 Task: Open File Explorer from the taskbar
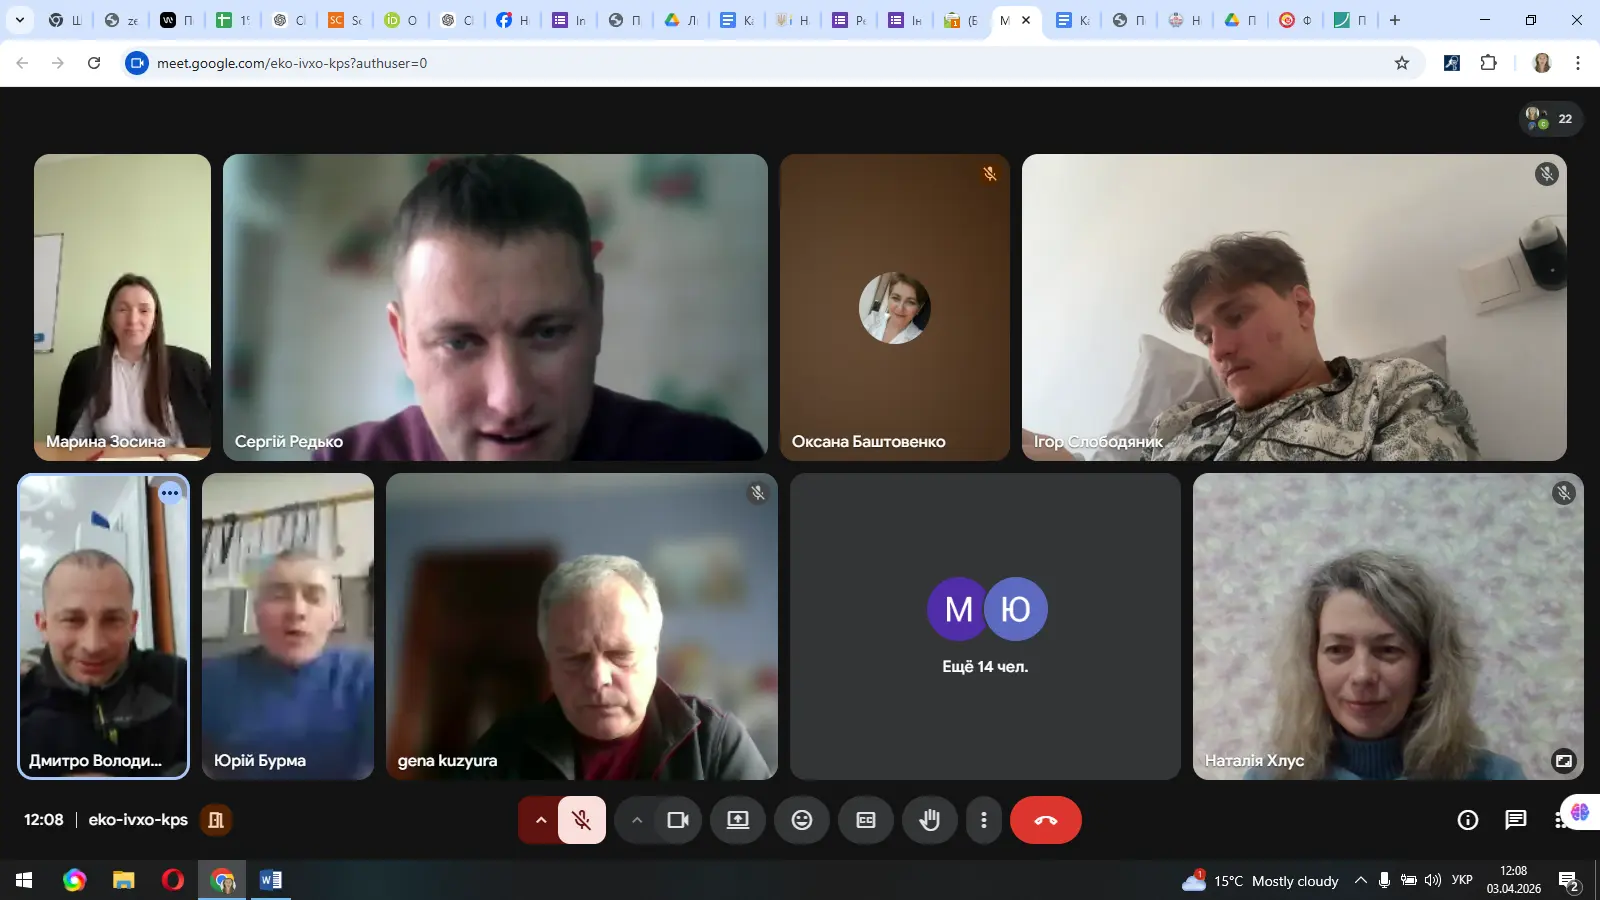[x=123, y=880]
